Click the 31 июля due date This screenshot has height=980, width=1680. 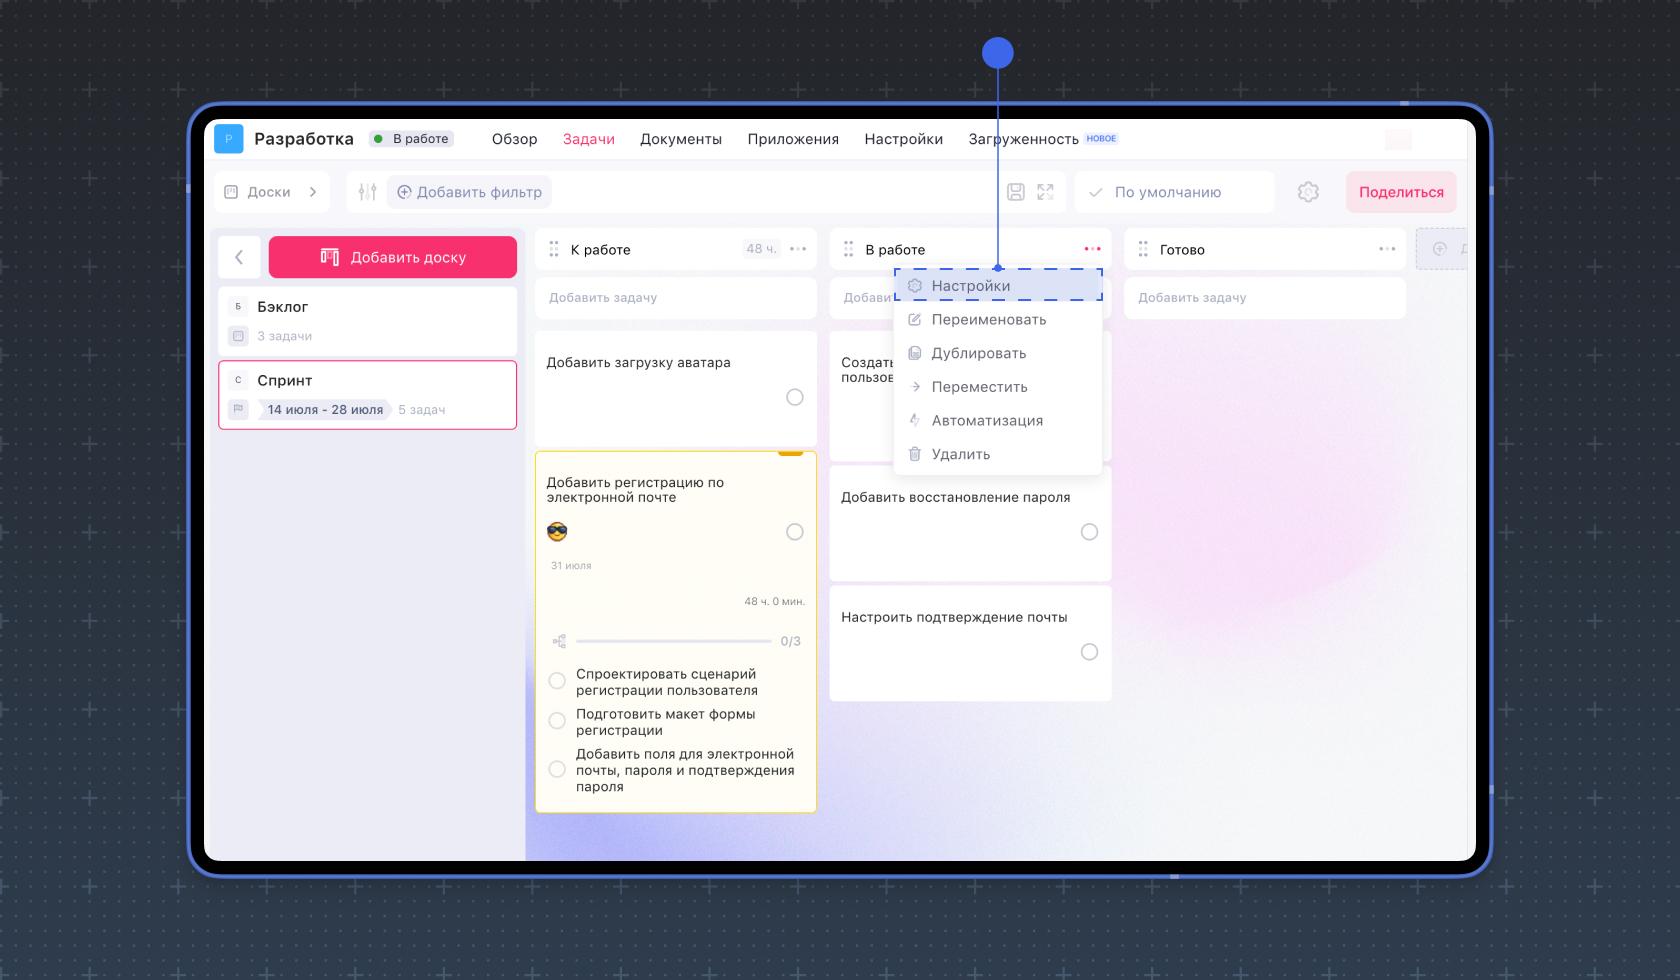(571, 566)
